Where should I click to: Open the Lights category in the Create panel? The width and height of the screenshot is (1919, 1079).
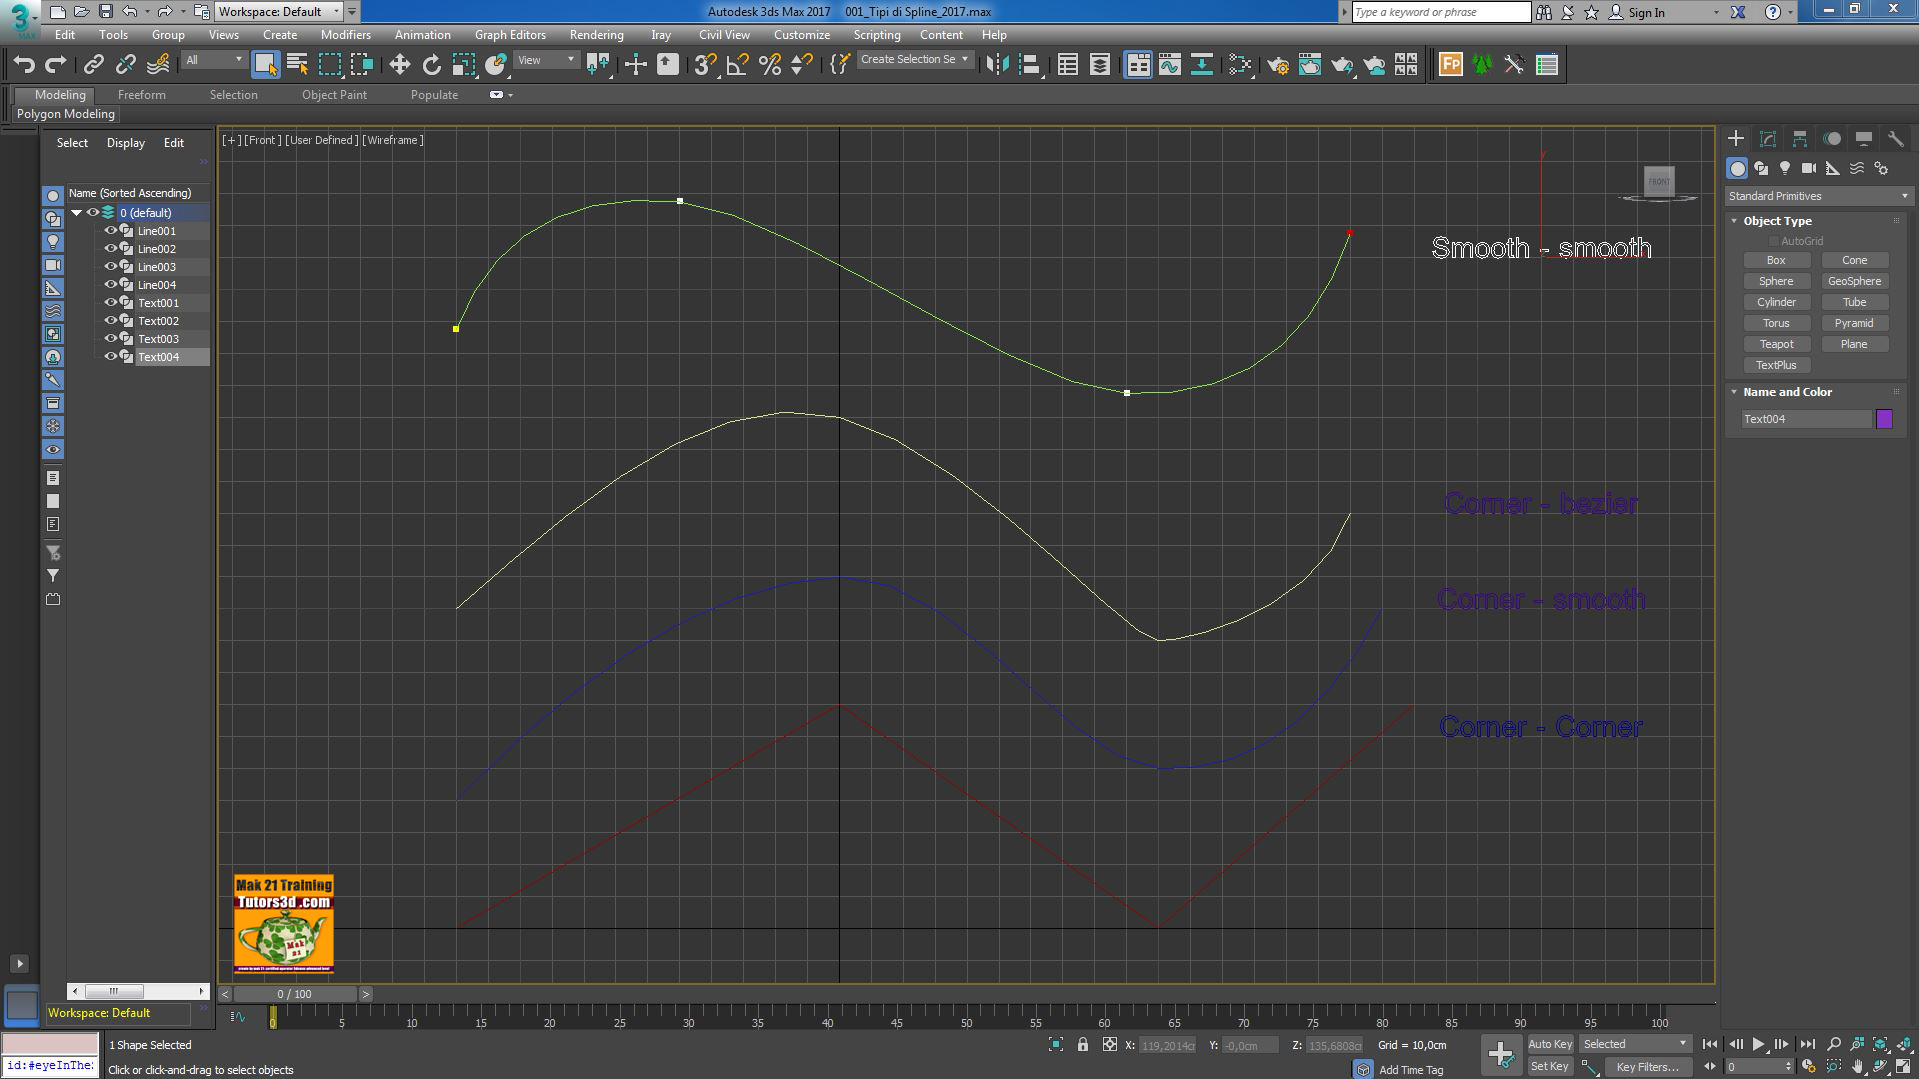[1785, 168]
